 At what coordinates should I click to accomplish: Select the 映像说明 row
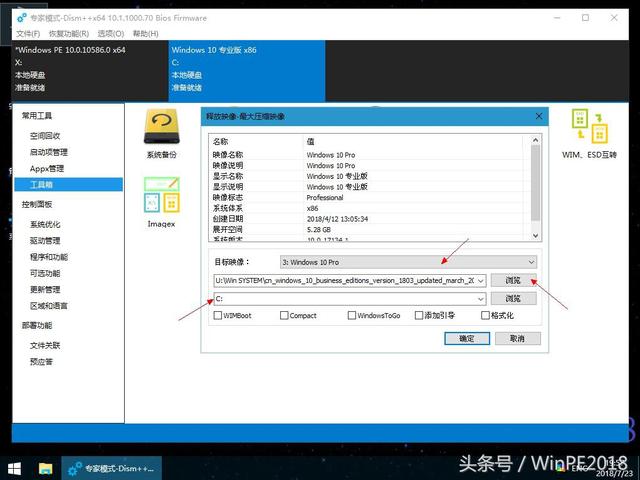(x=369, y=166)
